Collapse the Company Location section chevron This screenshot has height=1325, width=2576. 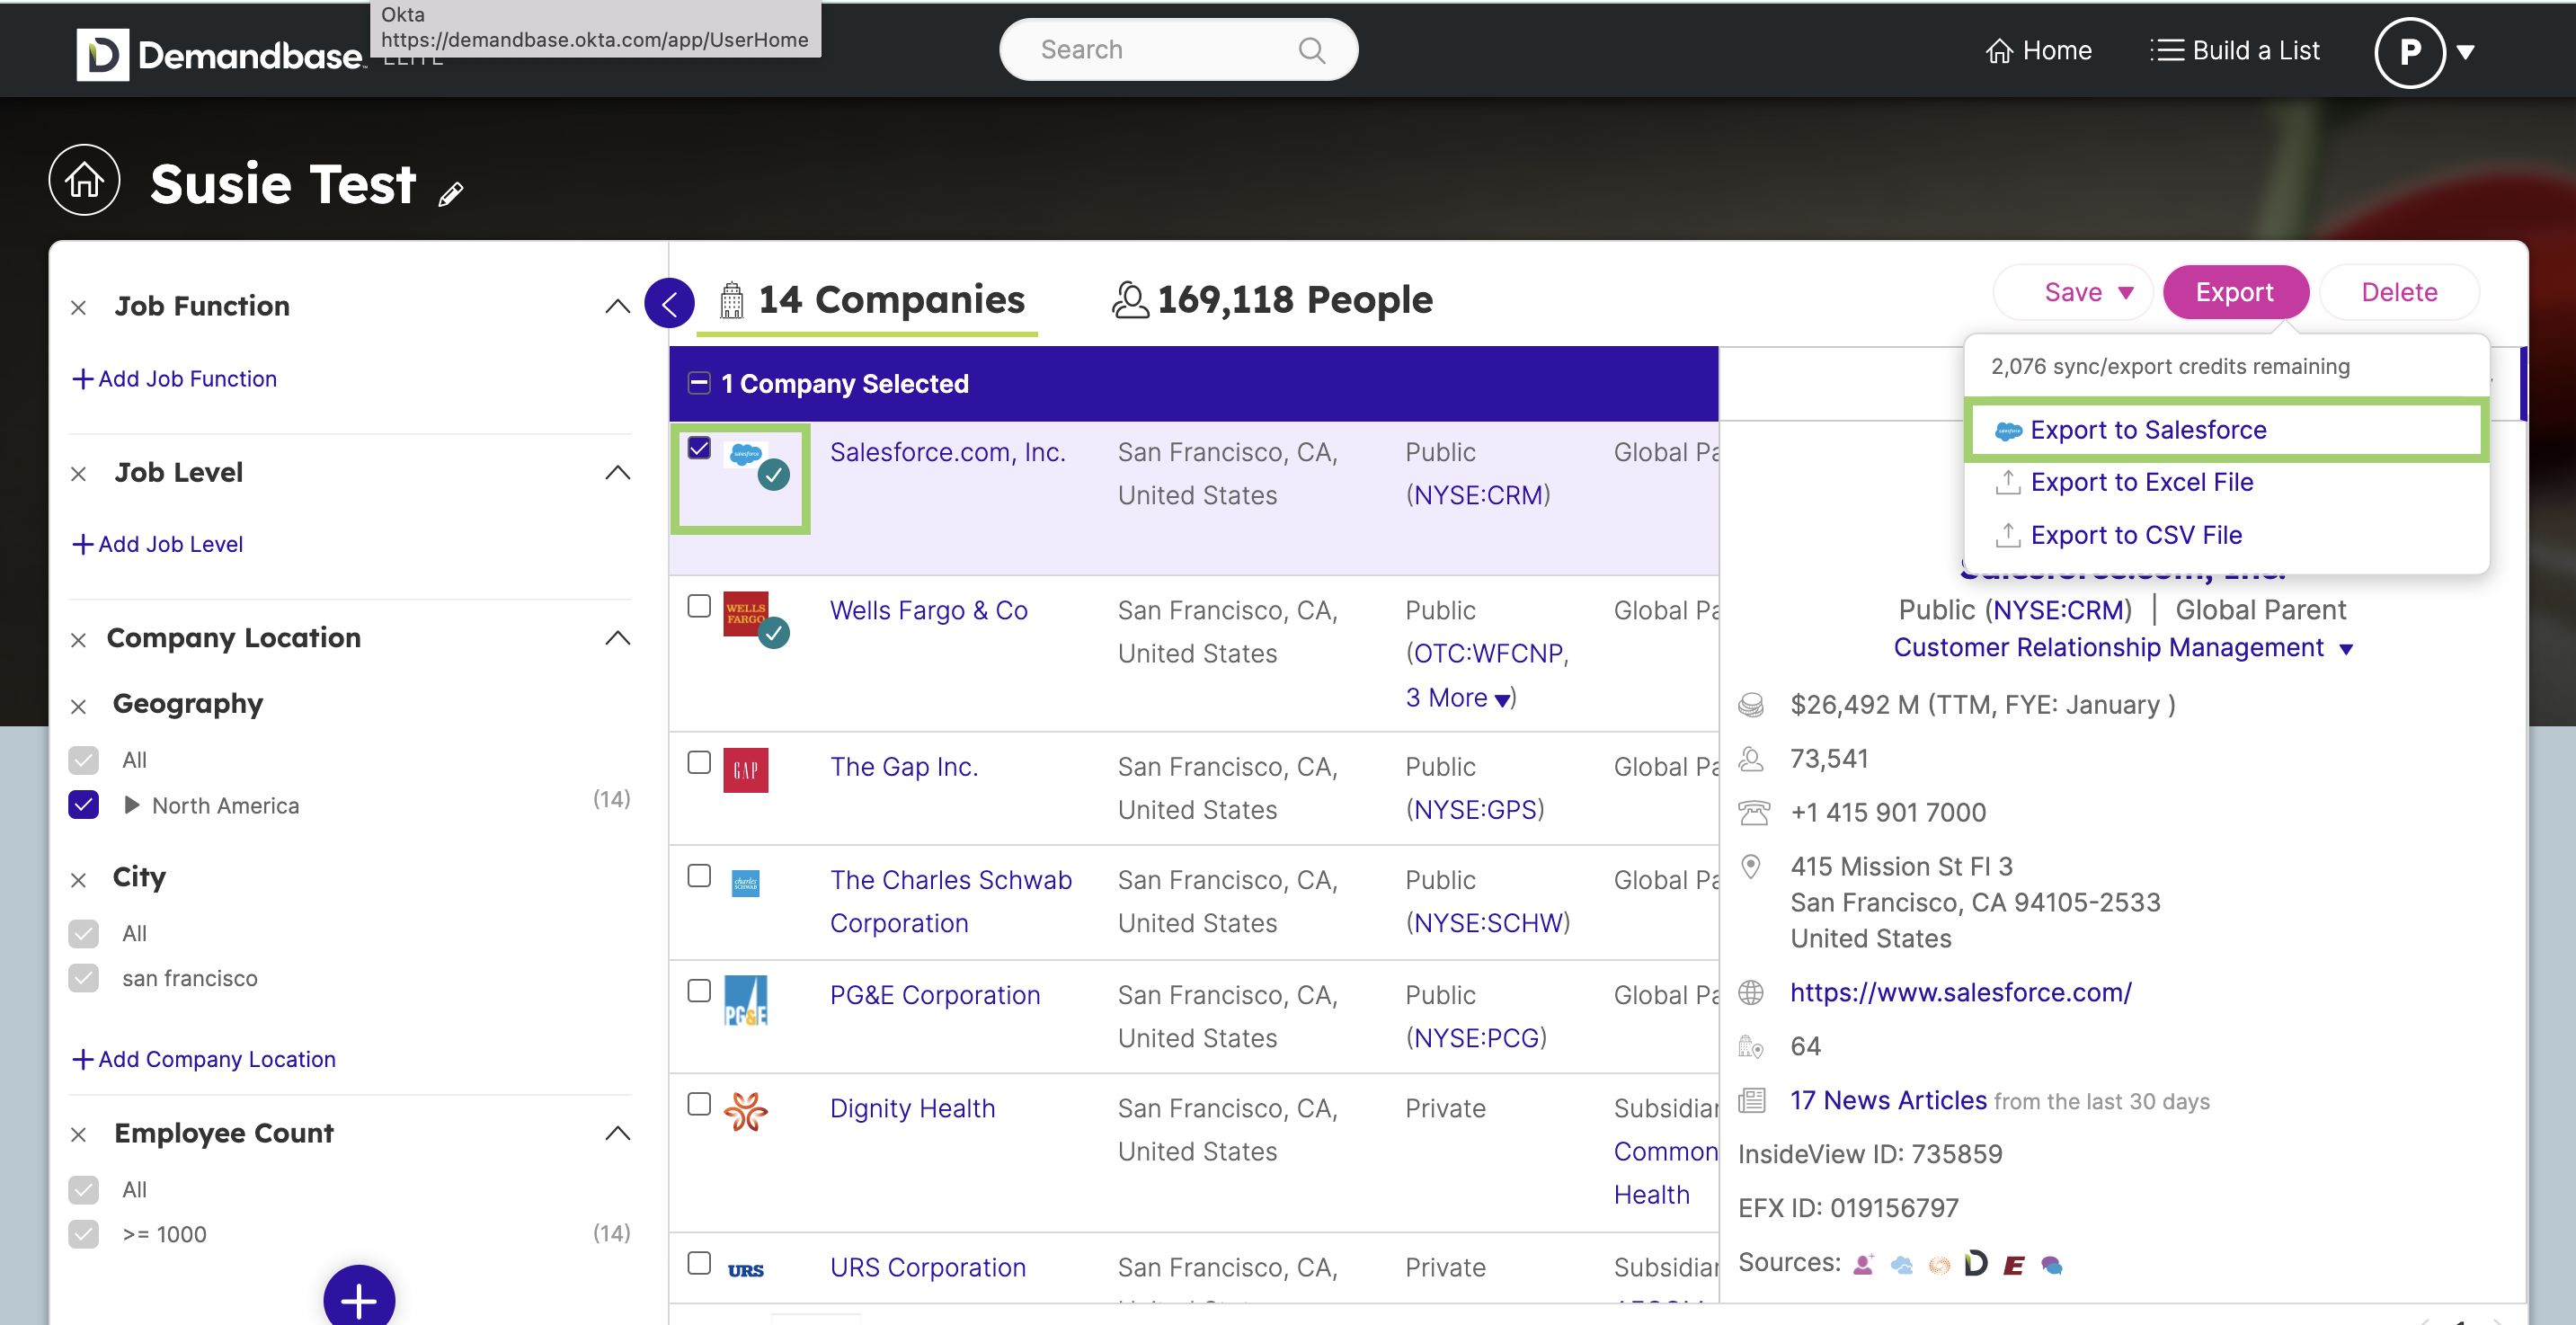pyautogui.click(x=618, y=638)
